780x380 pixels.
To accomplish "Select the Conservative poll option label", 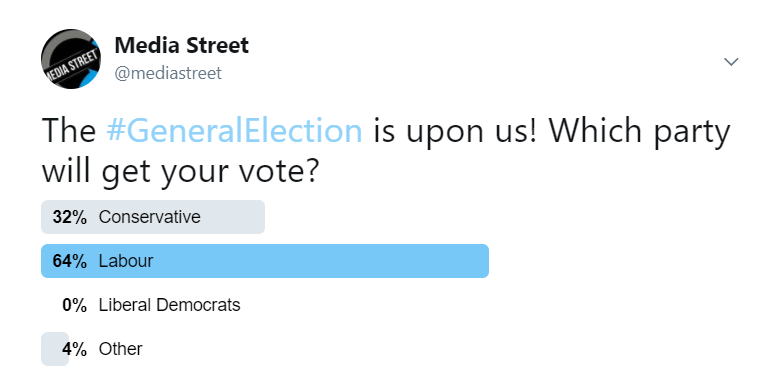I will [150, 217].
